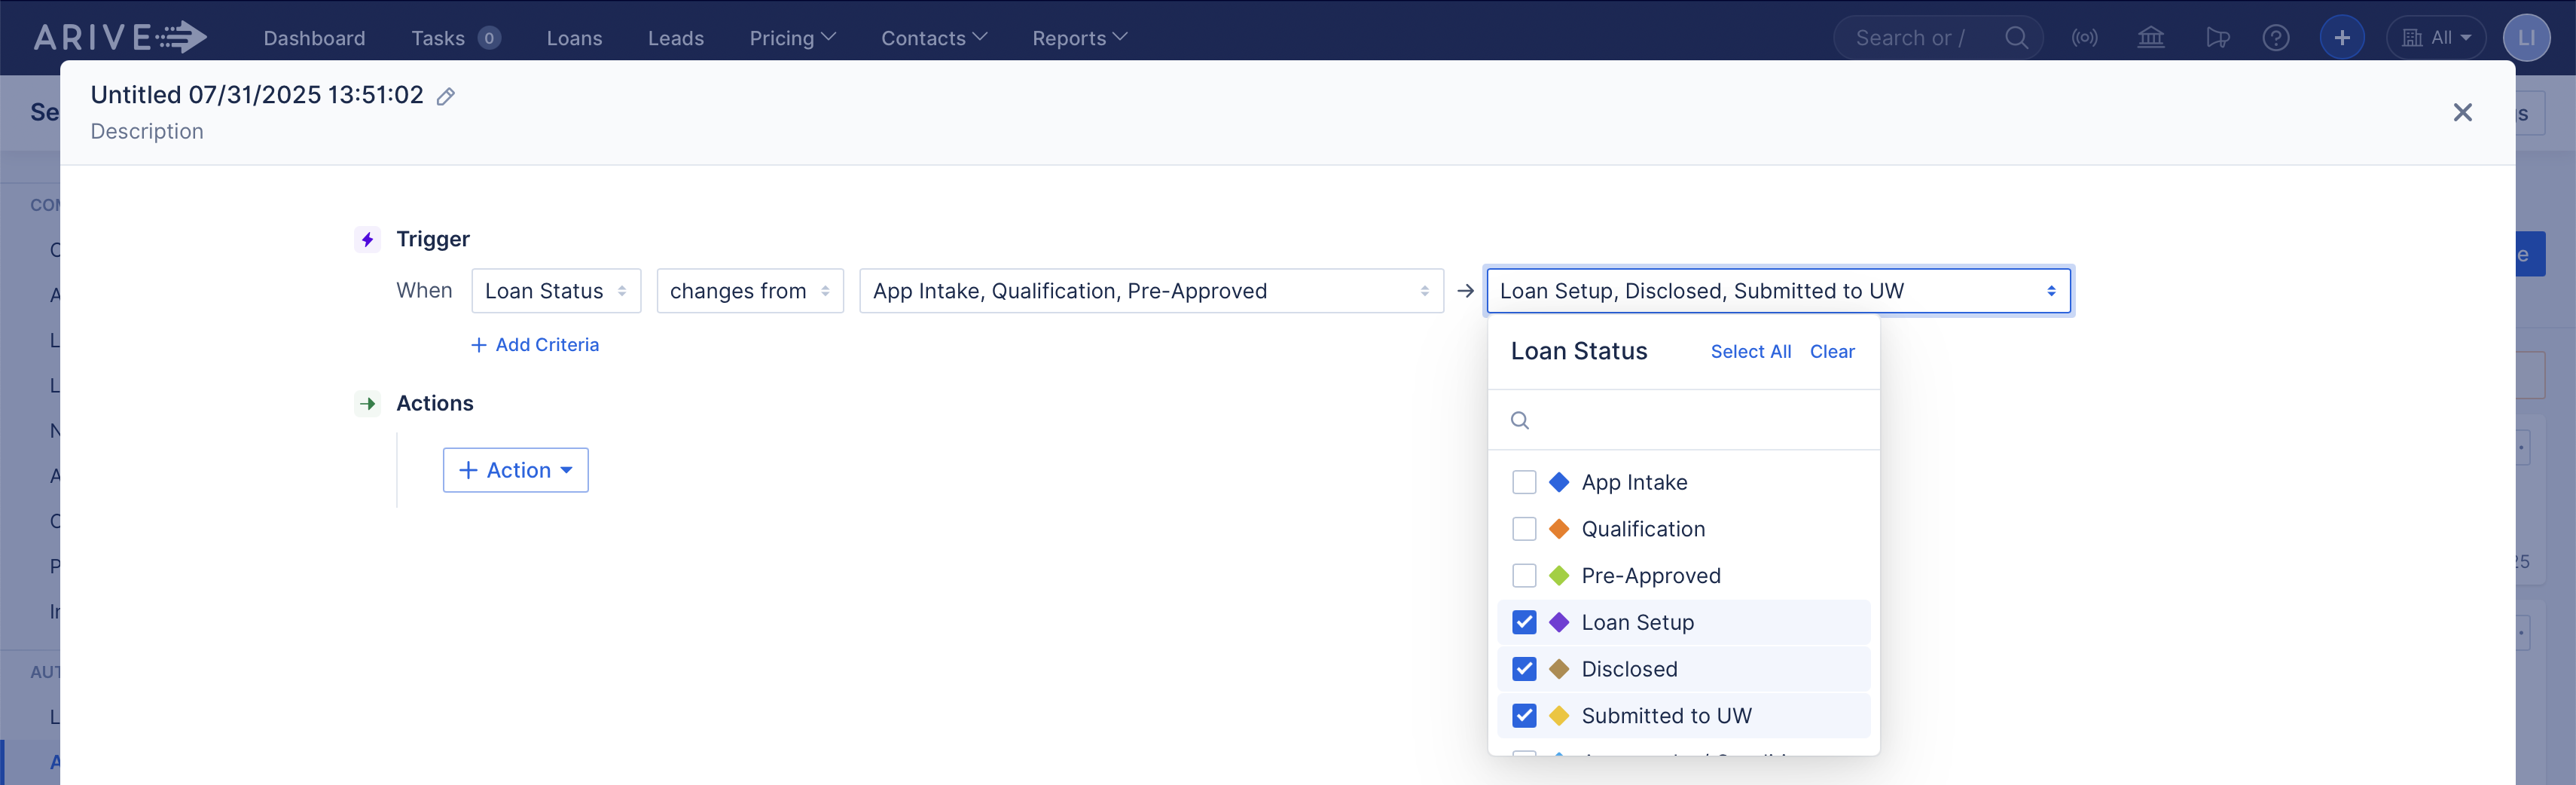Check the App Intake checkbox
Screen dimensions: 2576x785
click(1524, 482)
